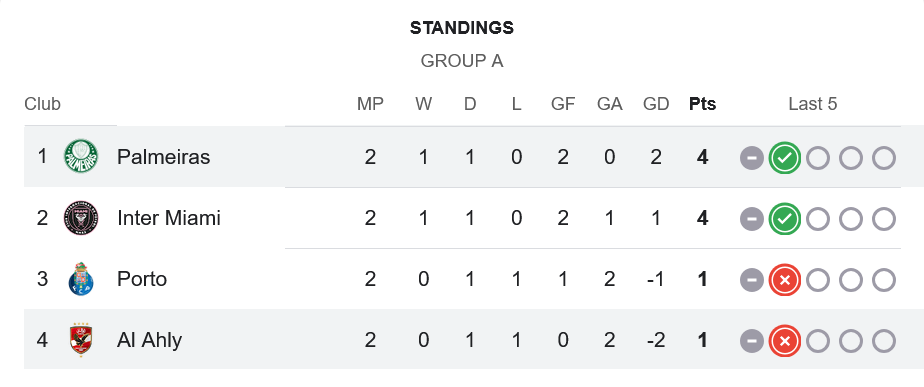Image resolution: width=924 pixels, height=387 pixels.
Task: Open the Inter Miami team name link
Action: 169,219
